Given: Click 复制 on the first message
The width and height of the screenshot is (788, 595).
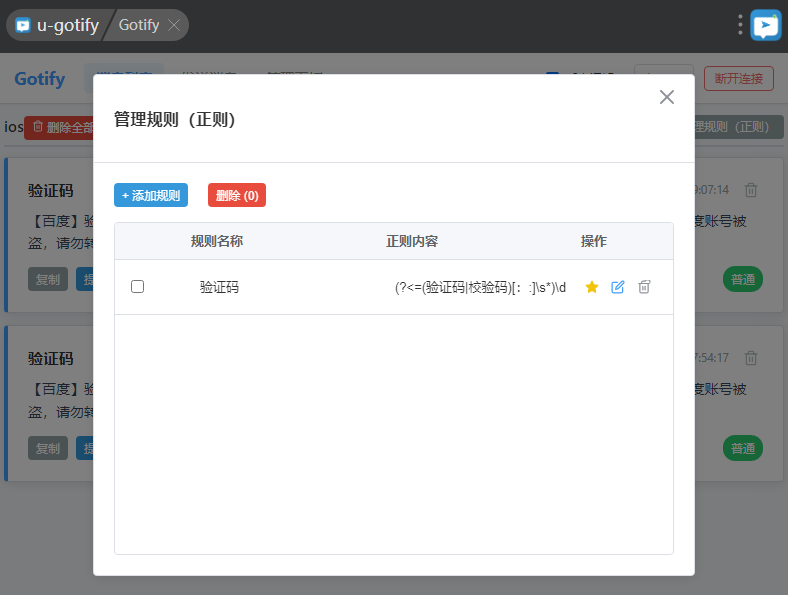Looking at the screenshot, I should tap(48, 280).
